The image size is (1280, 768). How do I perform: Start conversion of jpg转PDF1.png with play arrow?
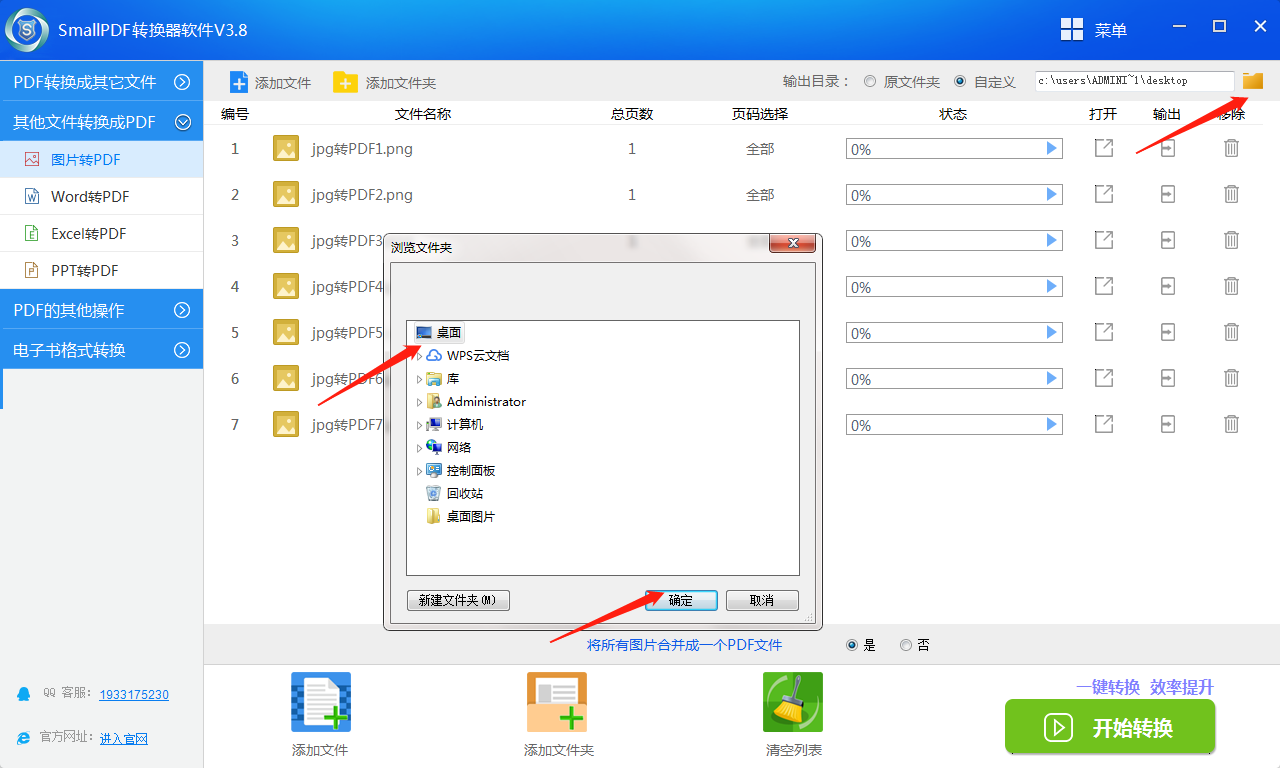tap(1051, 148)
